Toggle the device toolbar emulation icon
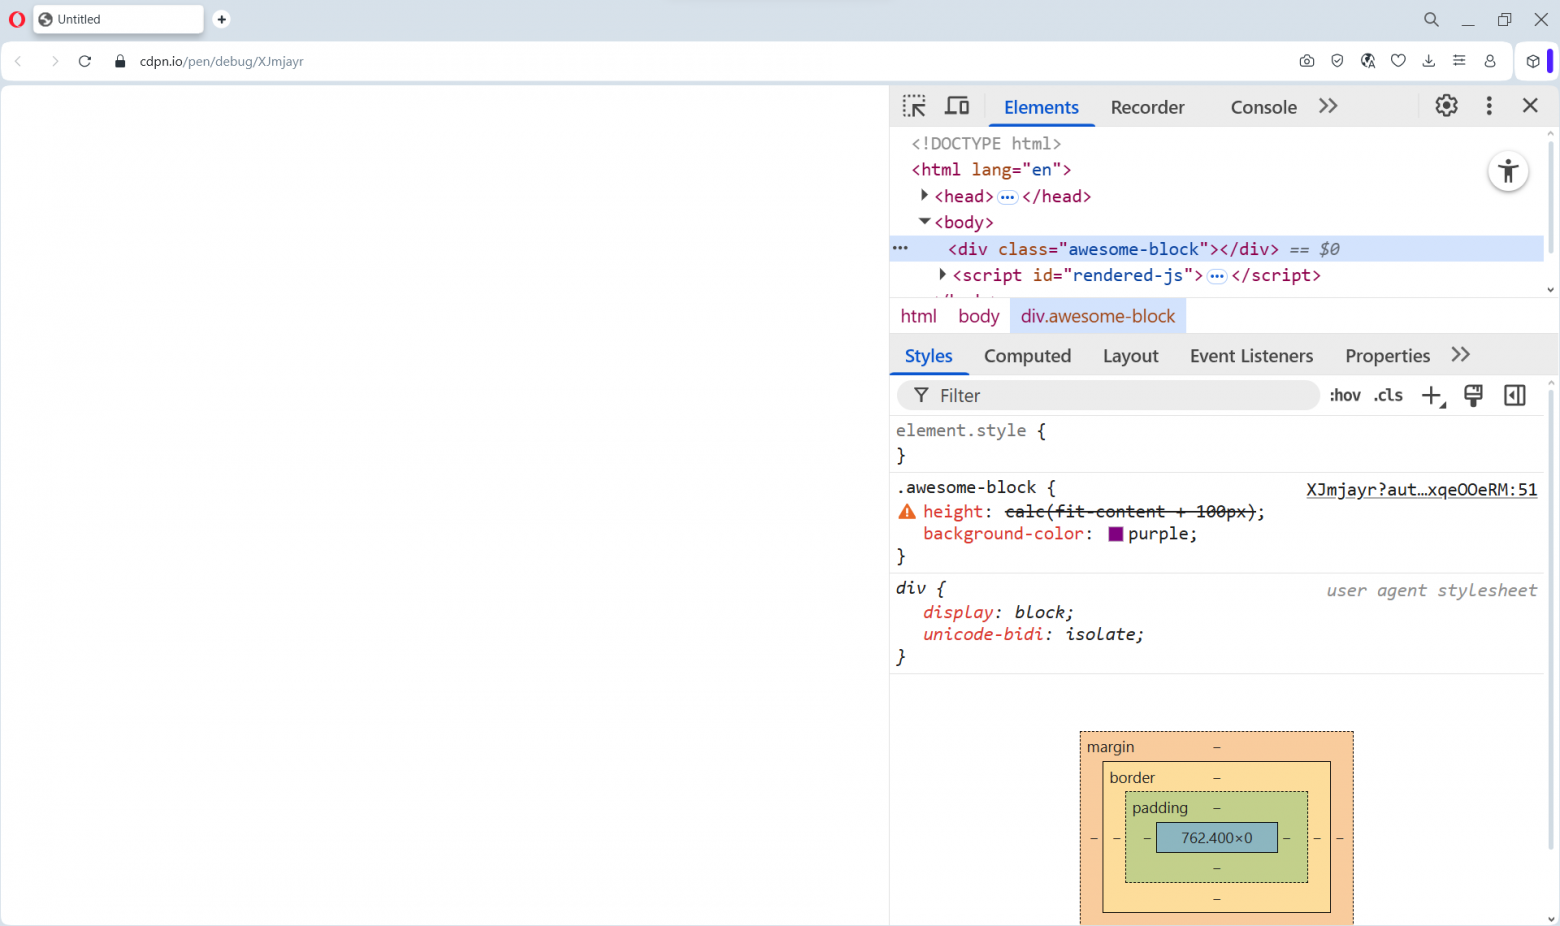 (x=957, y=106)
